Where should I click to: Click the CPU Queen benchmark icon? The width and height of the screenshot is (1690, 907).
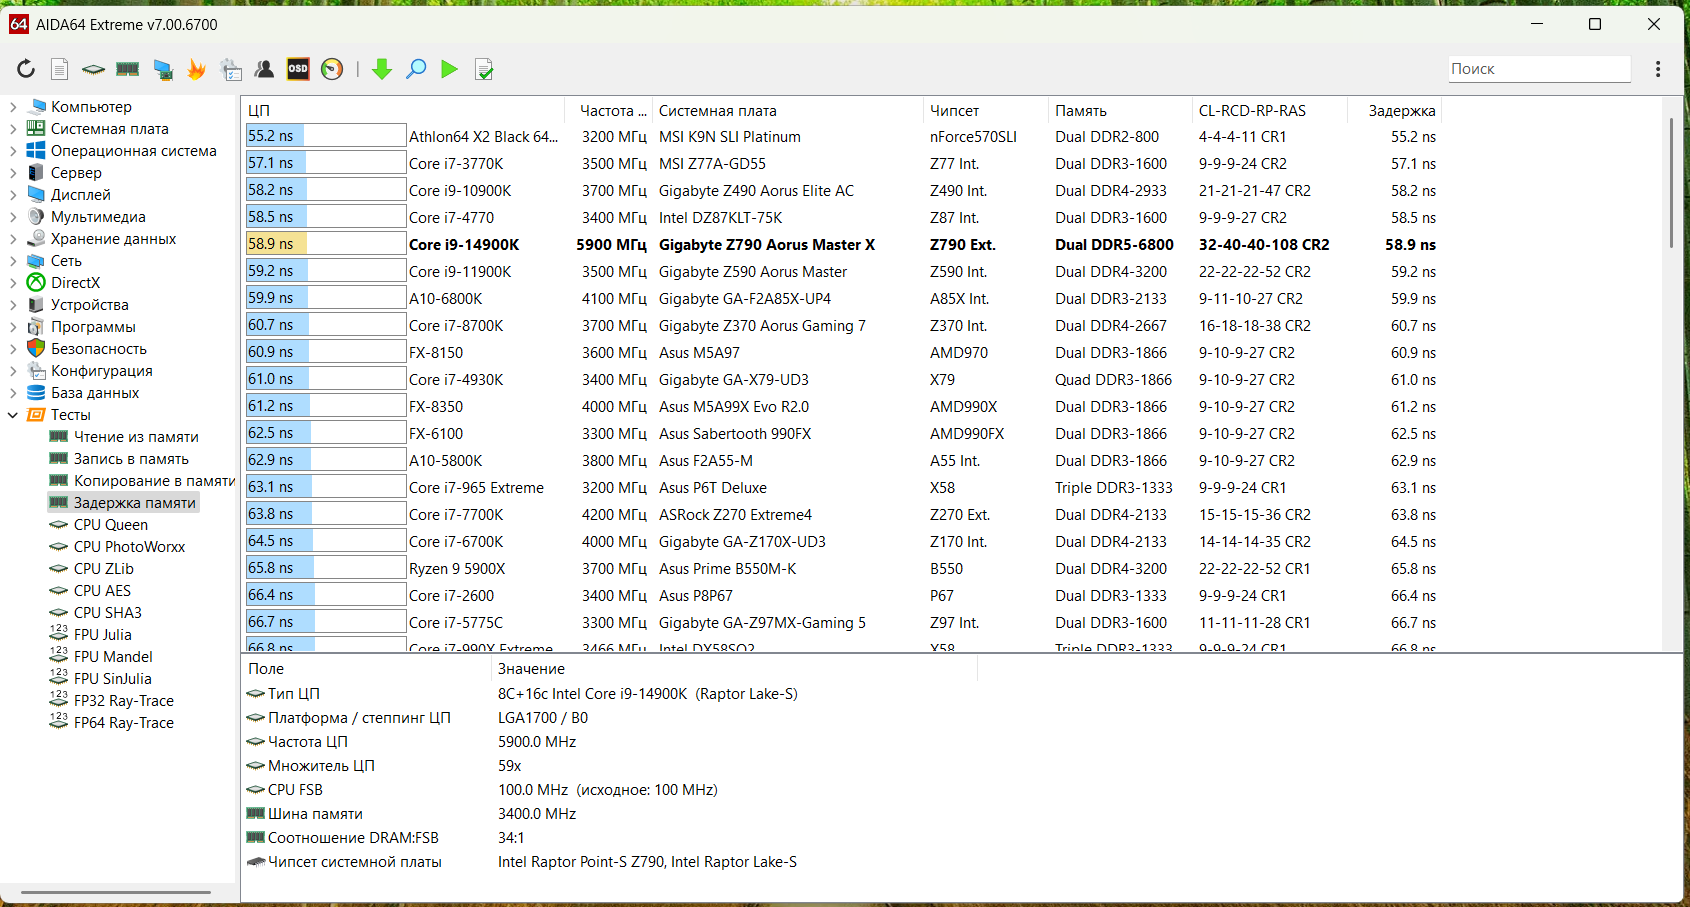point(59,525)
